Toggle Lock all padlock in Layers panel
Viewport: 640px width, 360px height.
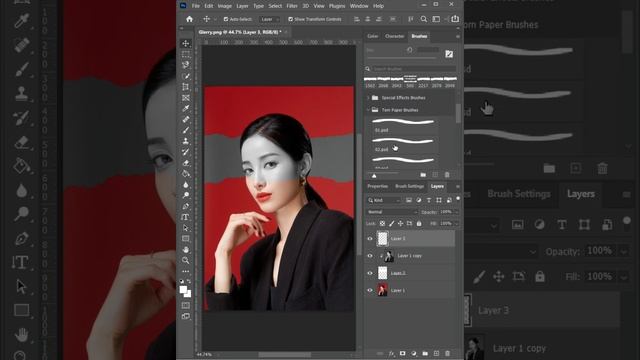pos(419,223)
